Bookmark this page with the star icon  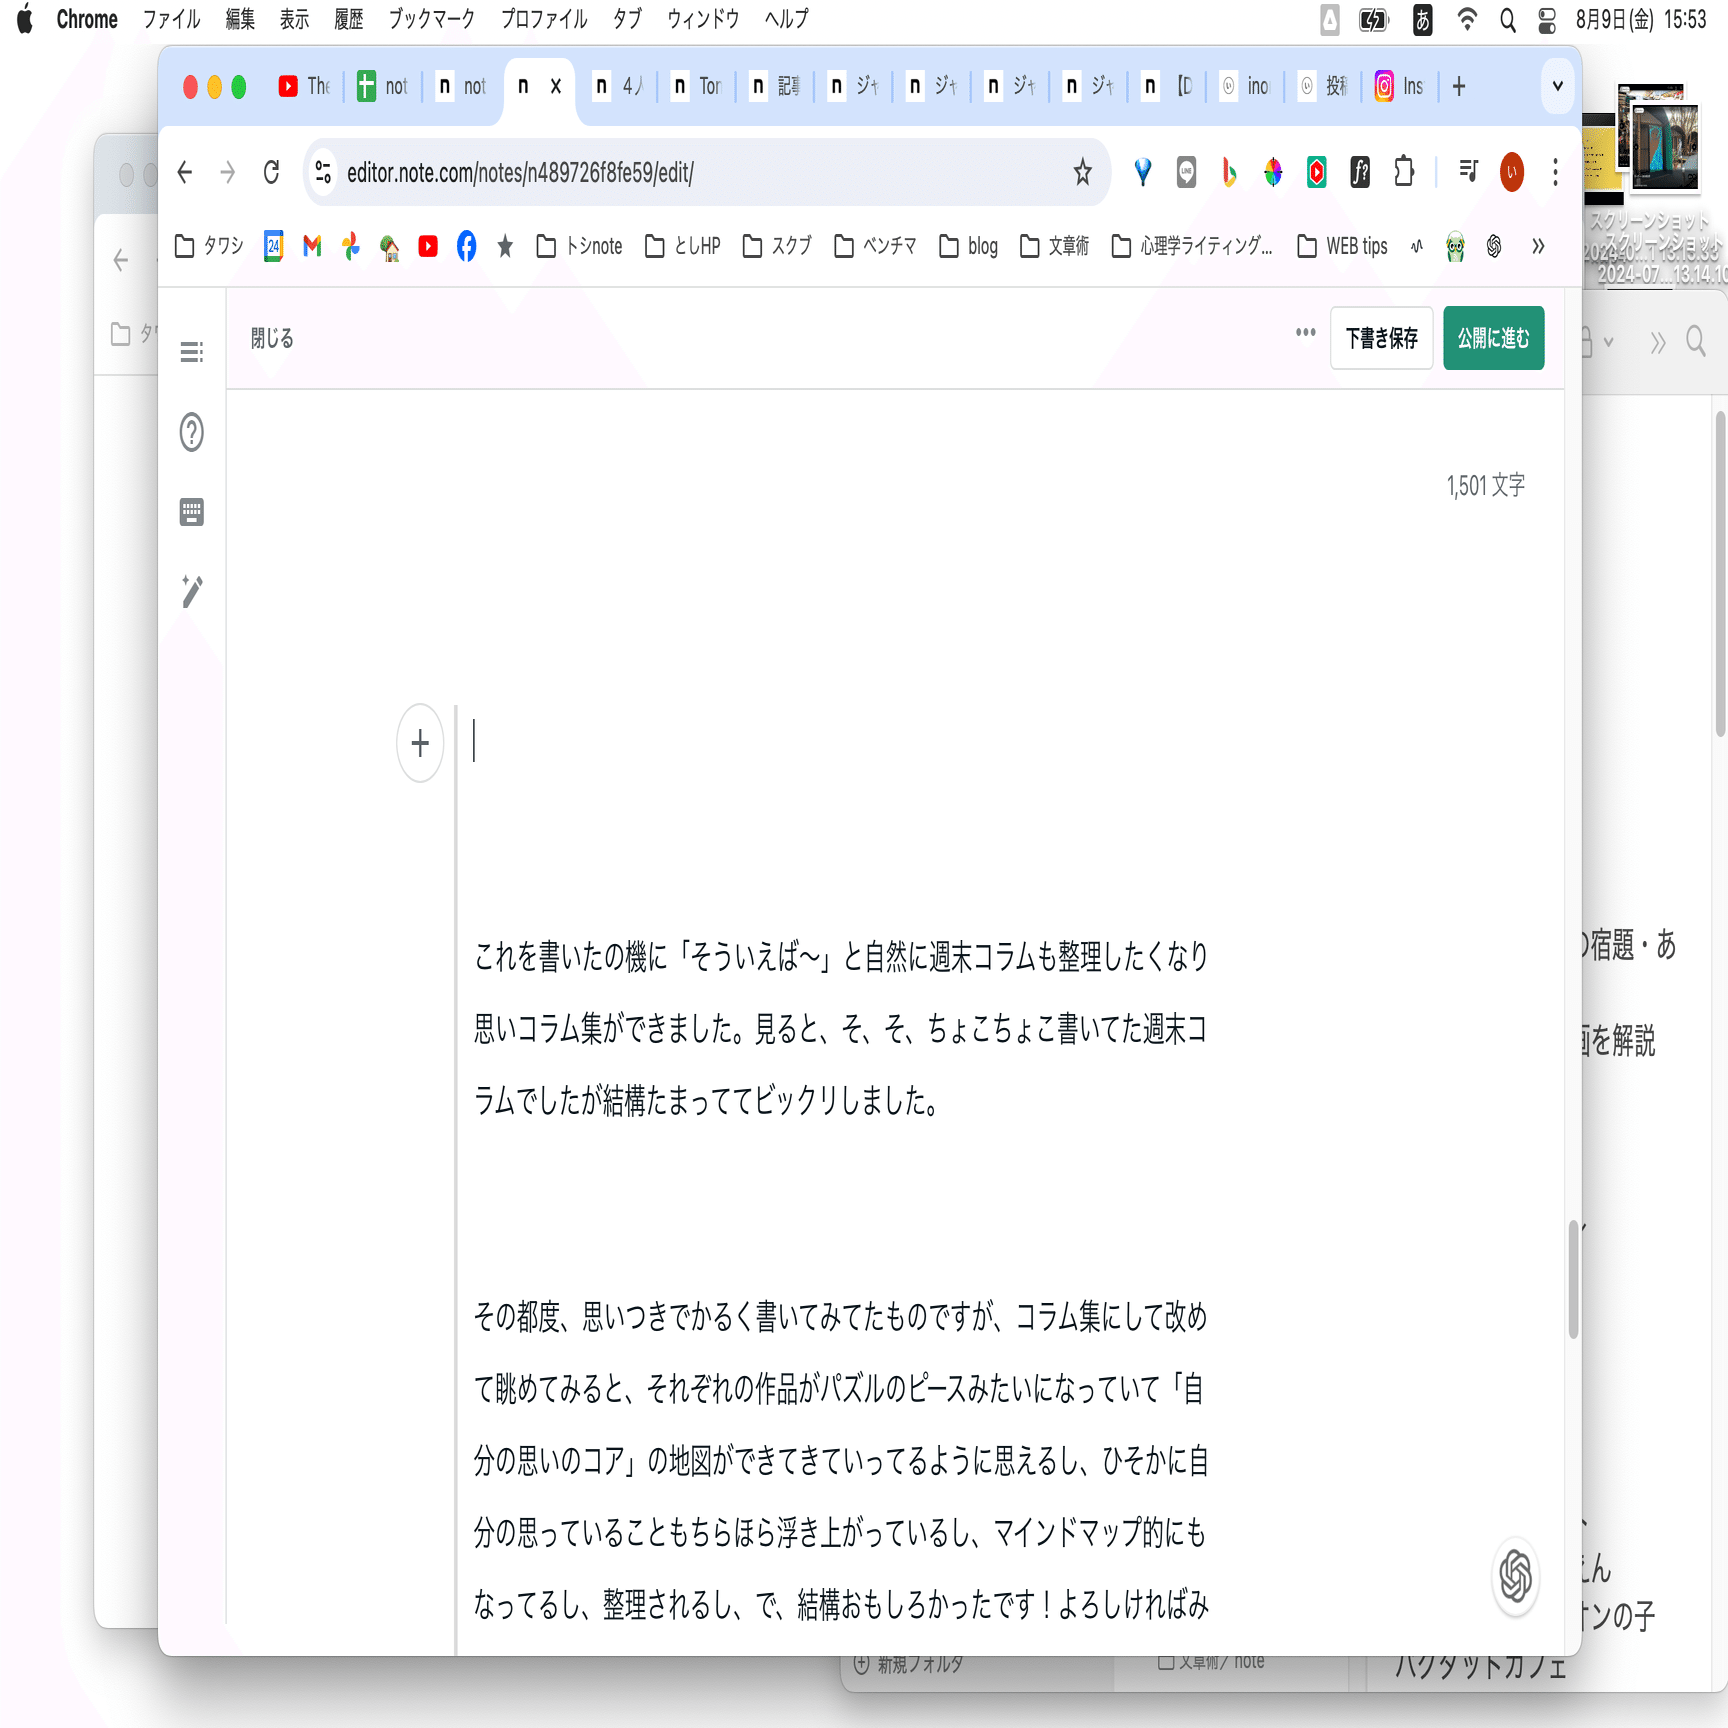[x=1082, y=172]
